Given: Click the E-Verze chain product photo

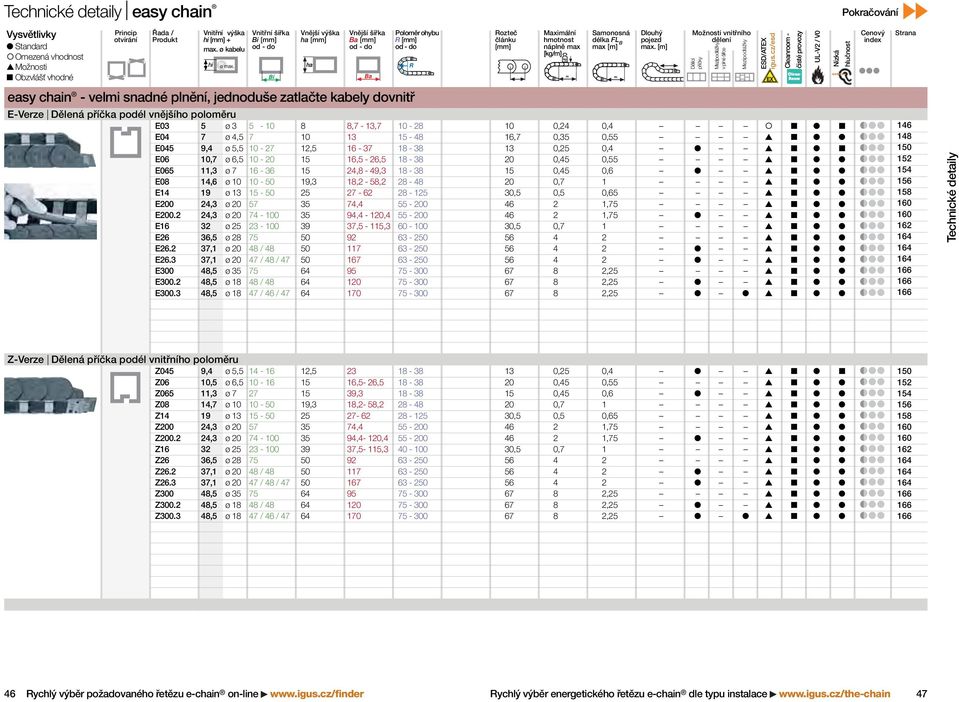Looking at the screenshot, I should coord(50,149).
